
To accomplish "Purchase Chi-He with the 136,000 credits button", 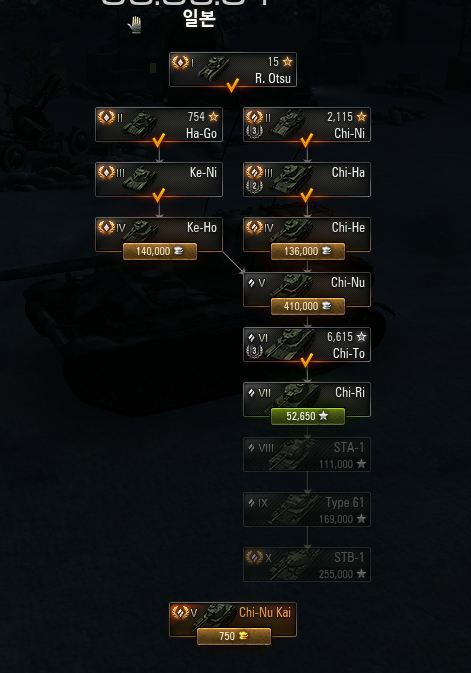I will pyautogui.click(x=307, y=252).
